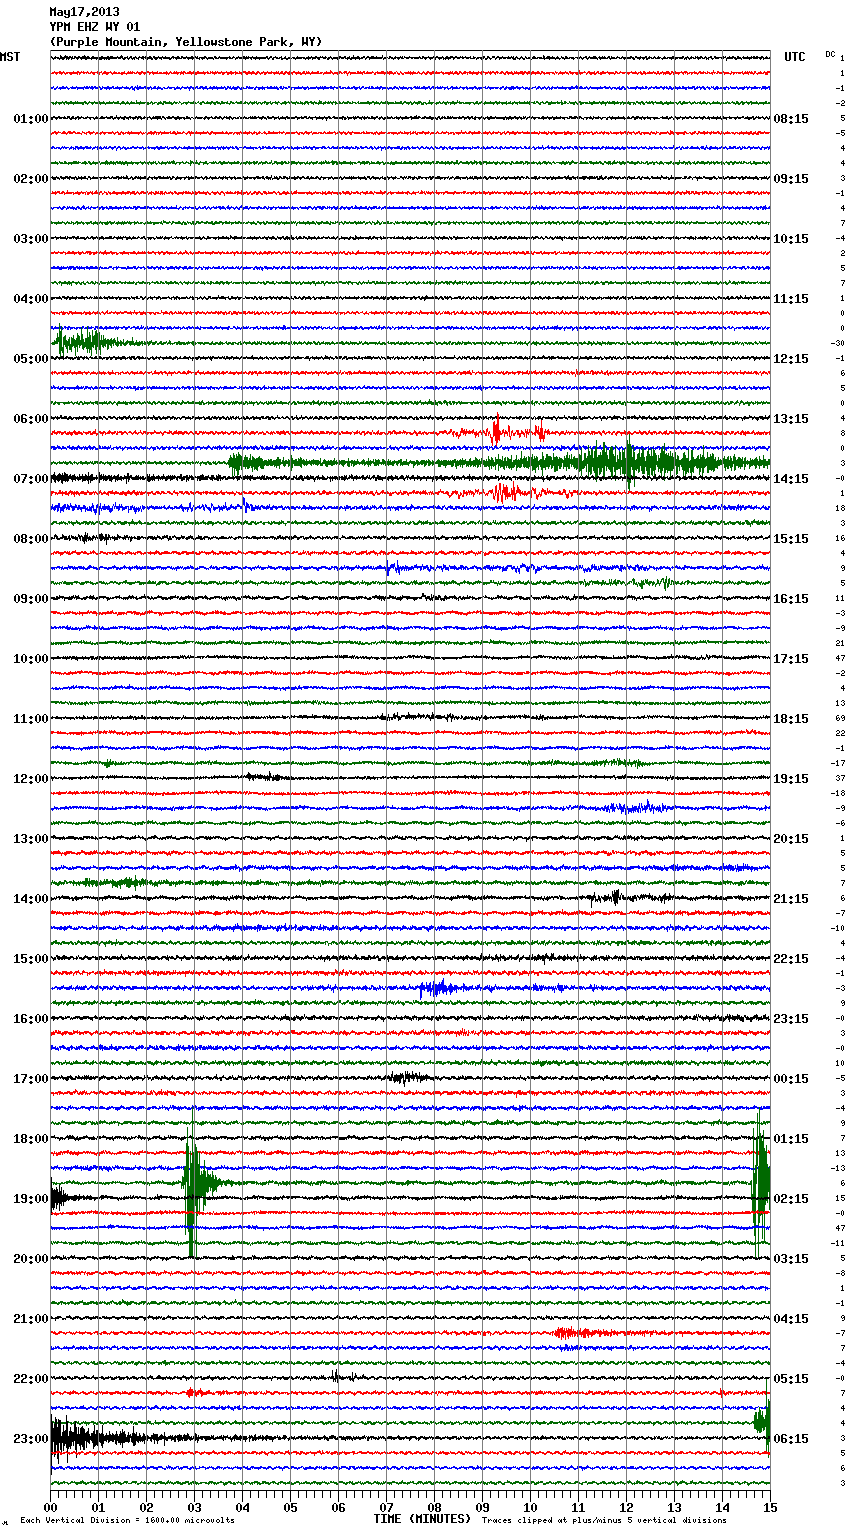Select the 05:00 MST time label
Screen dimensions: 850x1534
[31, 359]
